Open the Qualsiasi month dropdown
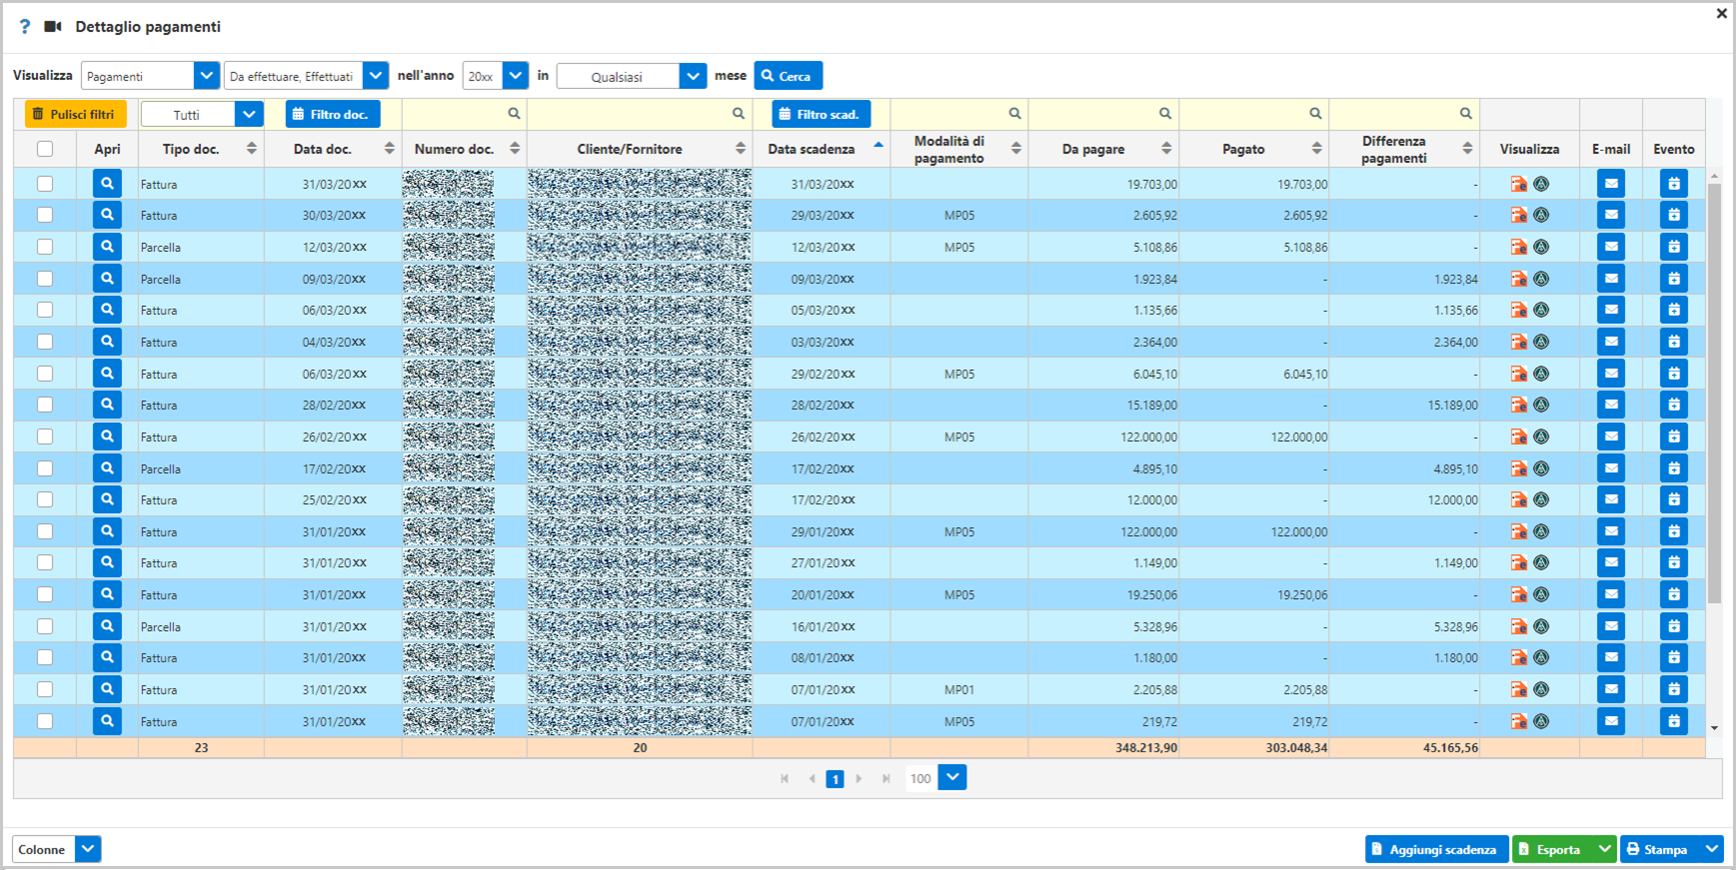Screen dimensions: 1736x870 click(693, 76)
